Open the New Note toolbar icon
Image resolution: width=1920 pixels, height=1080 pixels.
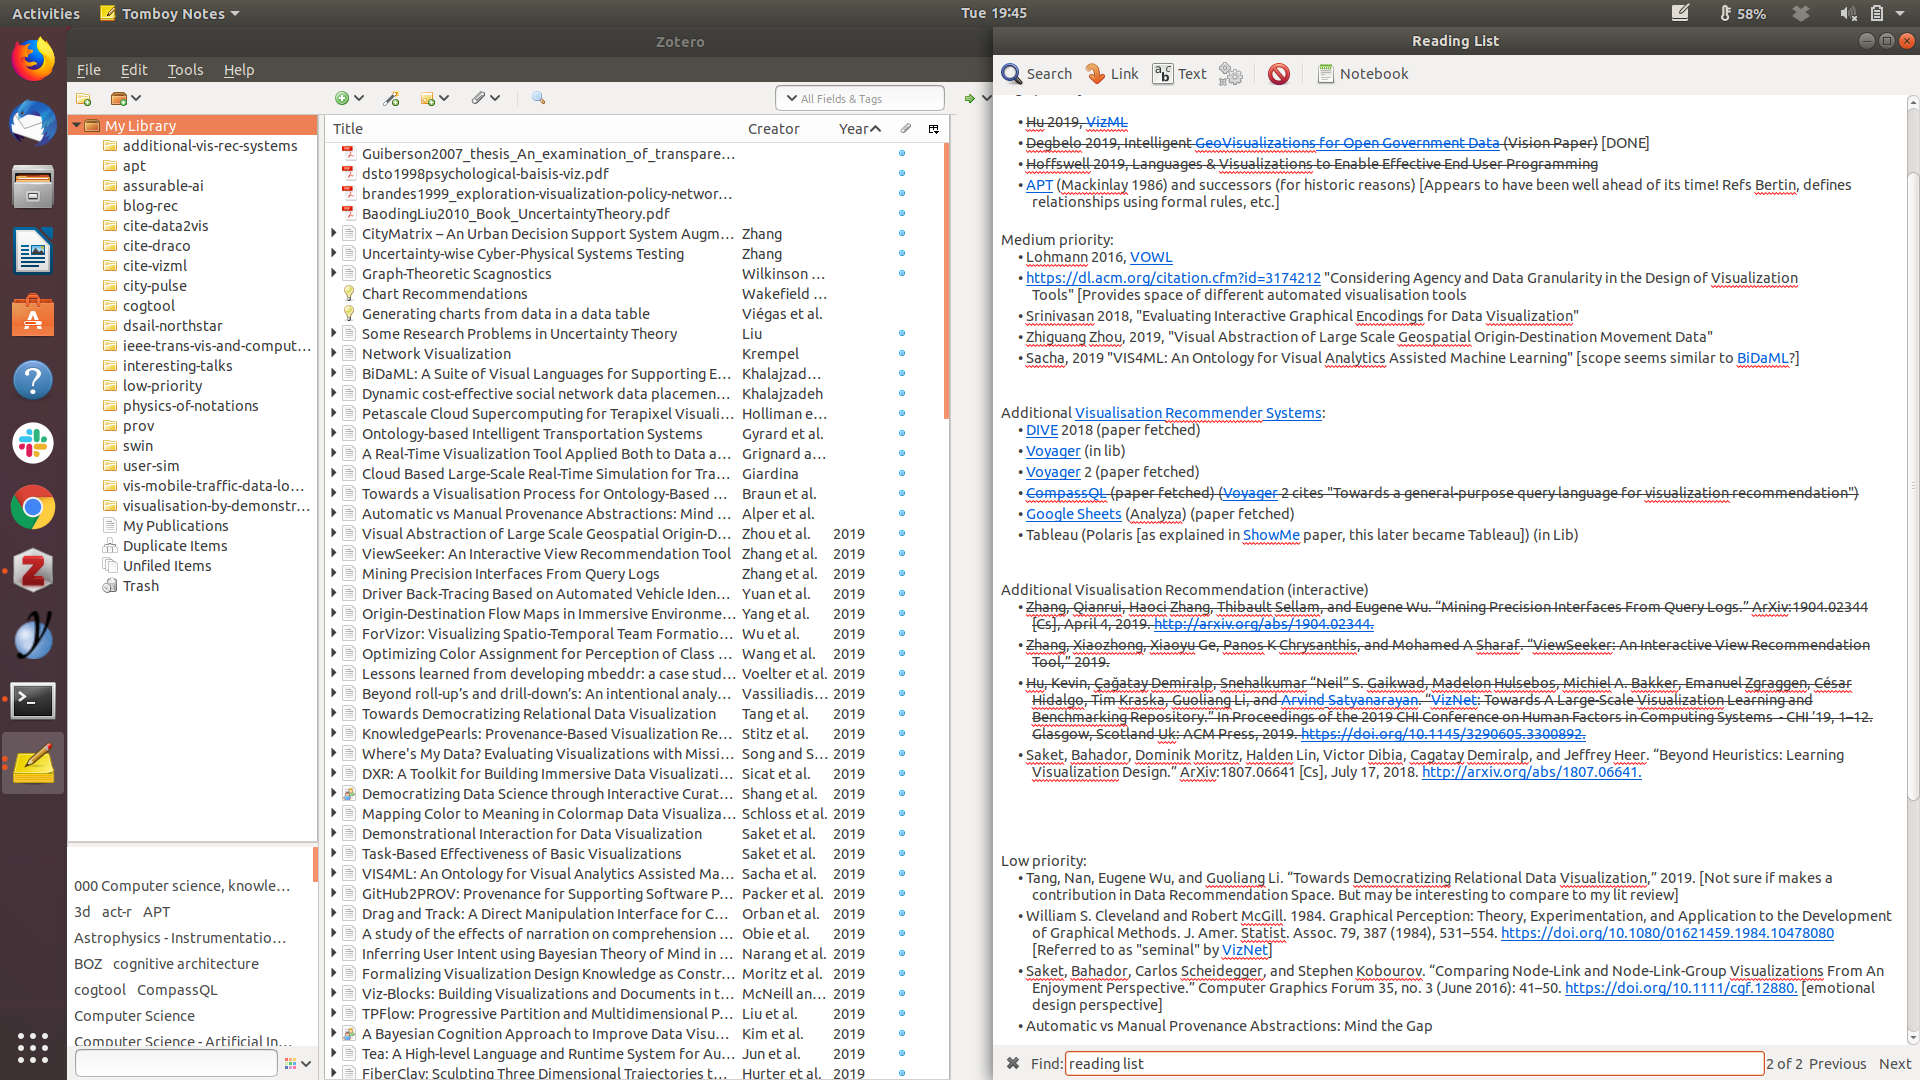[x=428, y=98]
